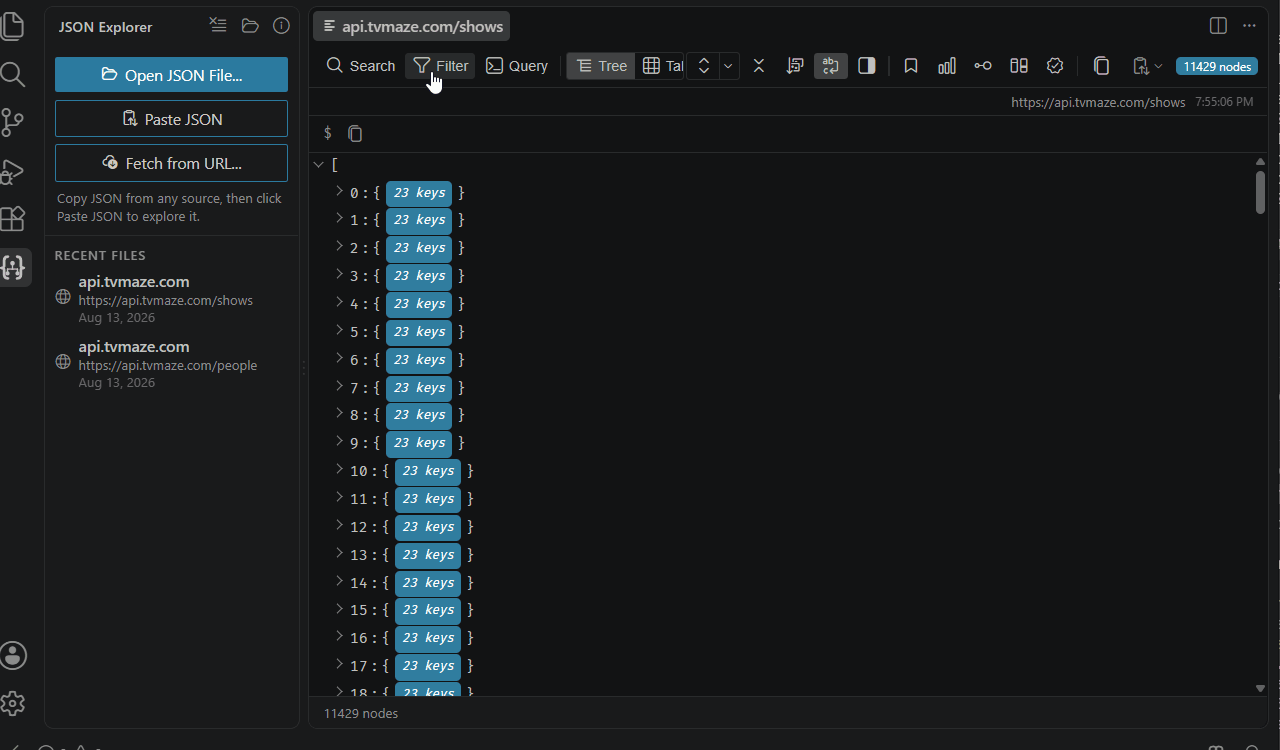Open the Extensions view
This screenshot has height=750, width=1280.
coord(12,219)
